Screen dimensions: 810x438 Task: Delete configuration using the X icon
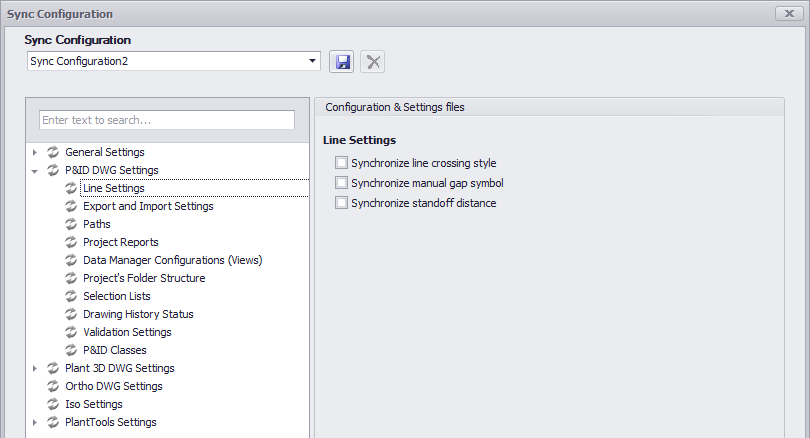372,62
